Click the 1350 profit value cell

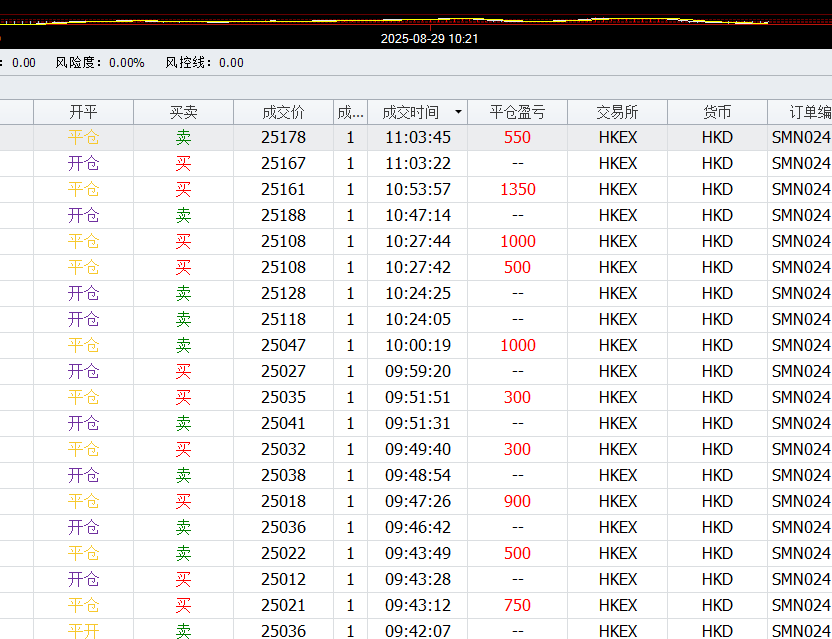(x=517, y=189)
